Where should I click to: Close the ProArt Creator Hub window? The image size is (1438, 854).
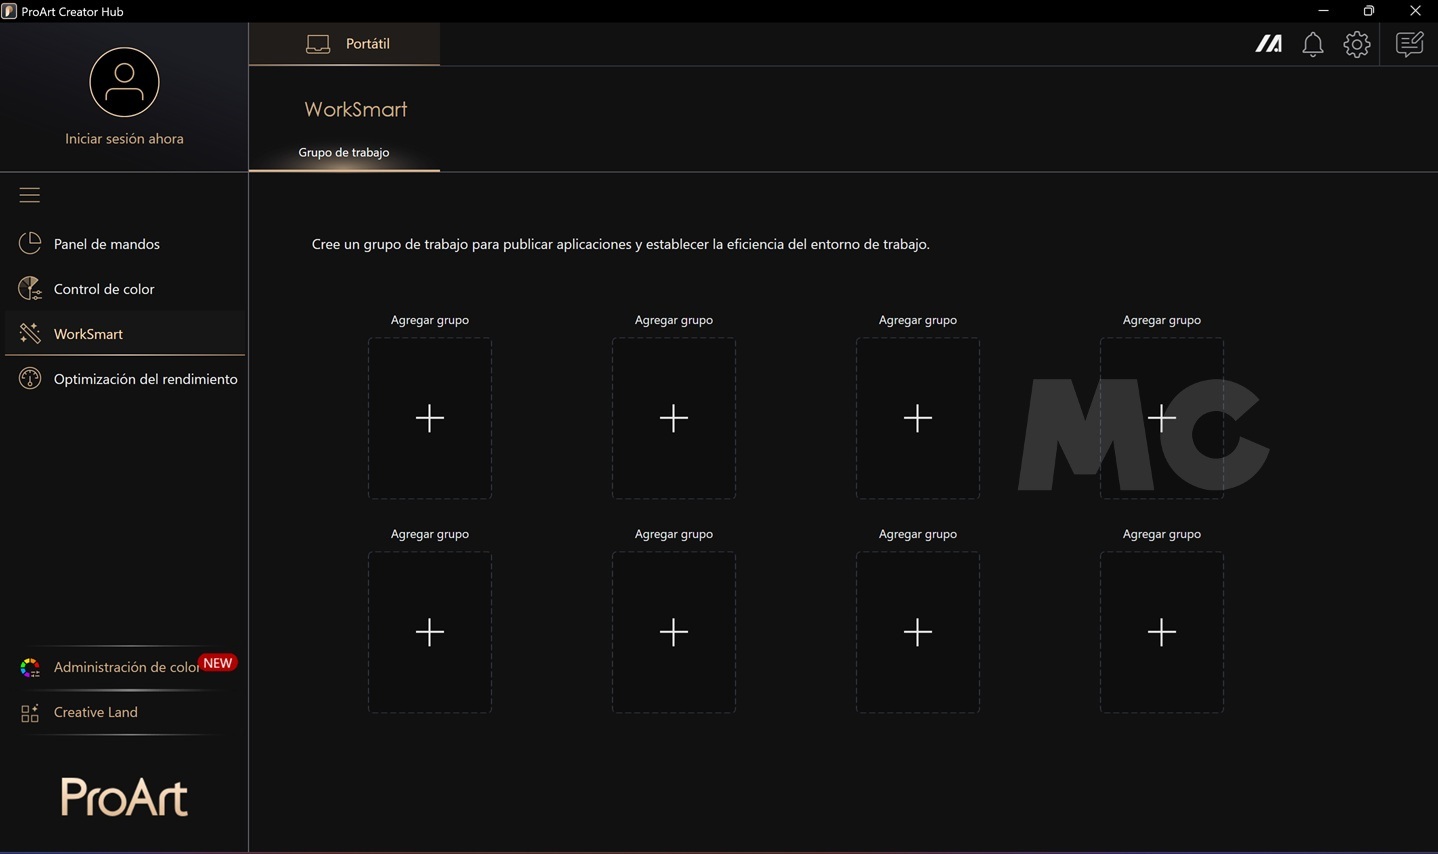(1415, 11)
